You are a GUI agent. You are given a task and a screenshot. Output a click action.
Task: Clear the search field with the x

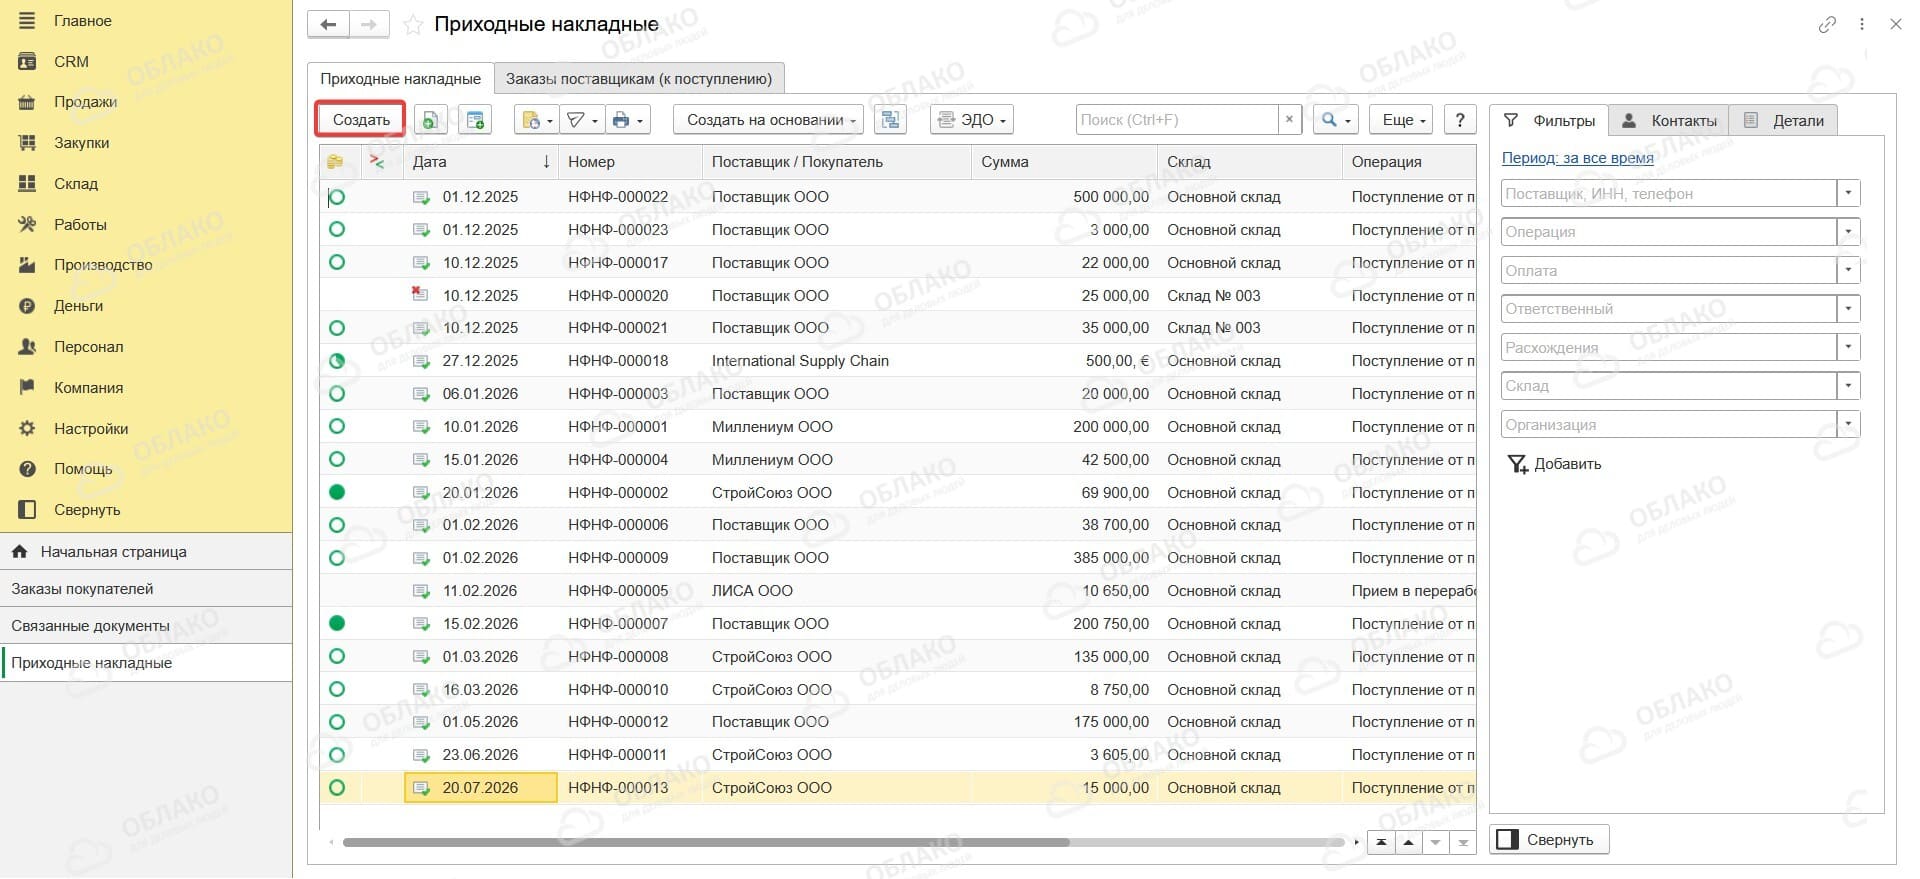(1289, 120)
